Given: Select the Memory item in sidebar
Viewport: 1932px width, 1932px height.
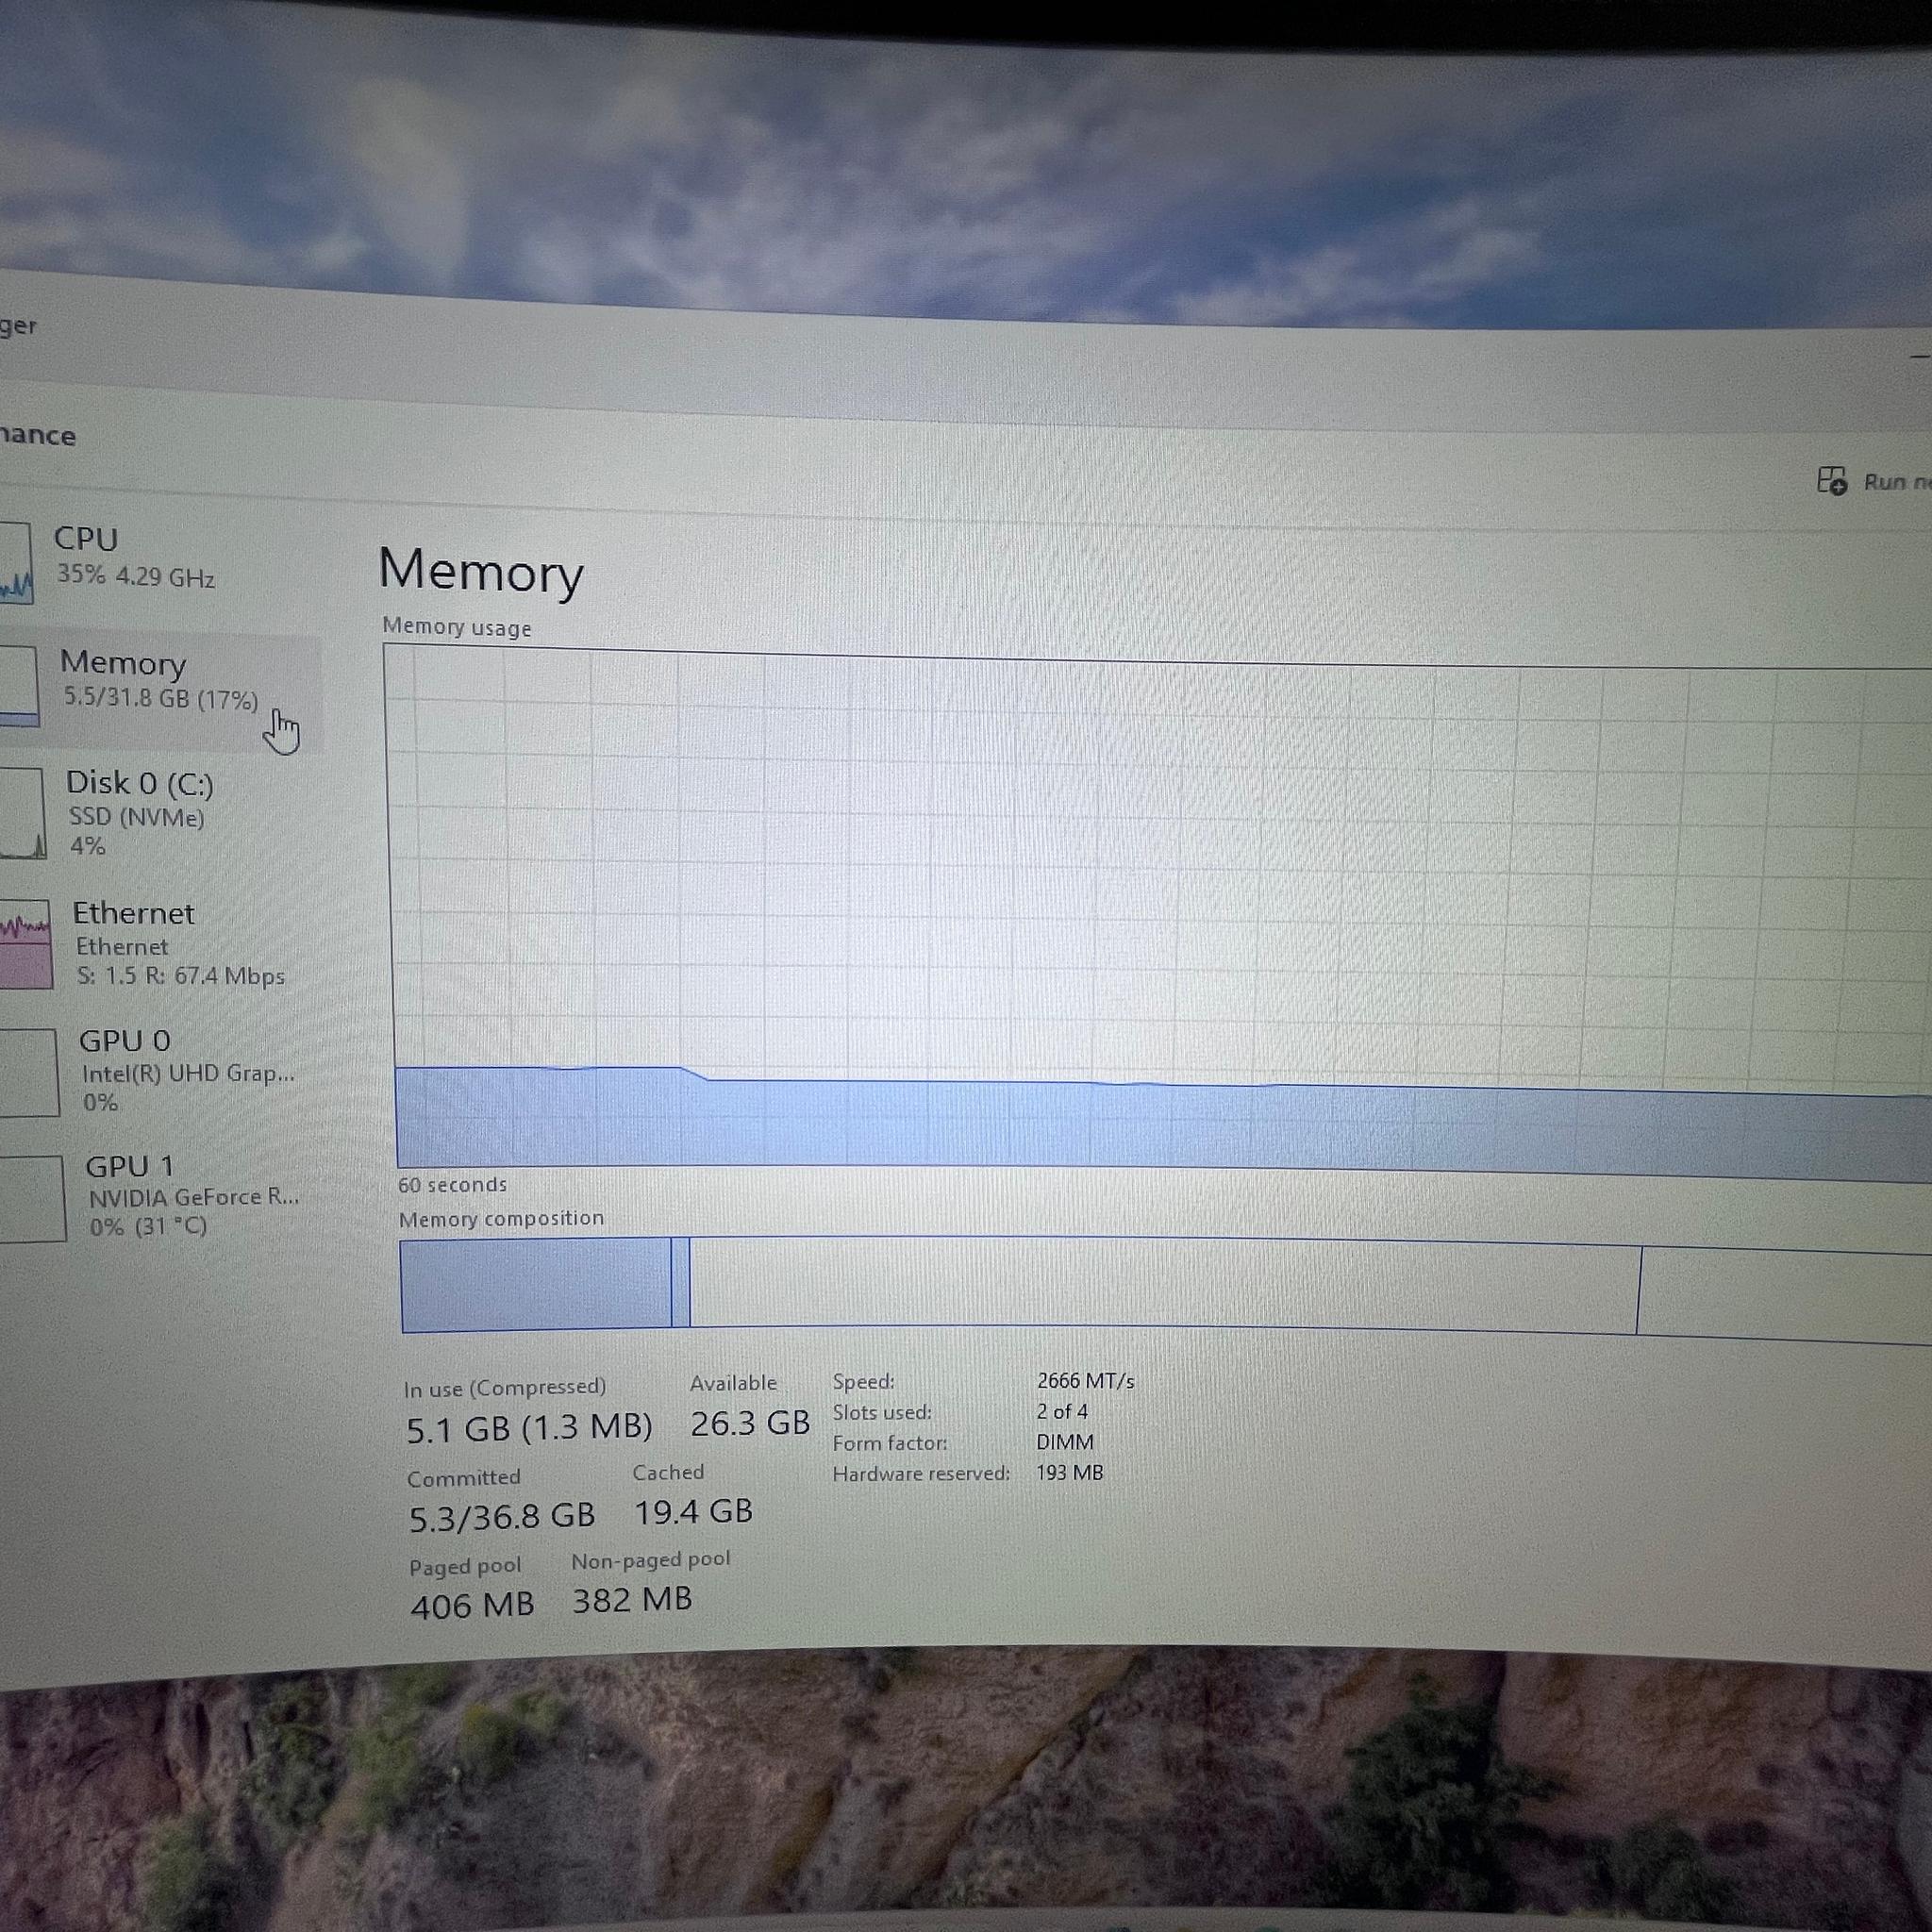Looking at the screenshot, I should tap(161, 690).
